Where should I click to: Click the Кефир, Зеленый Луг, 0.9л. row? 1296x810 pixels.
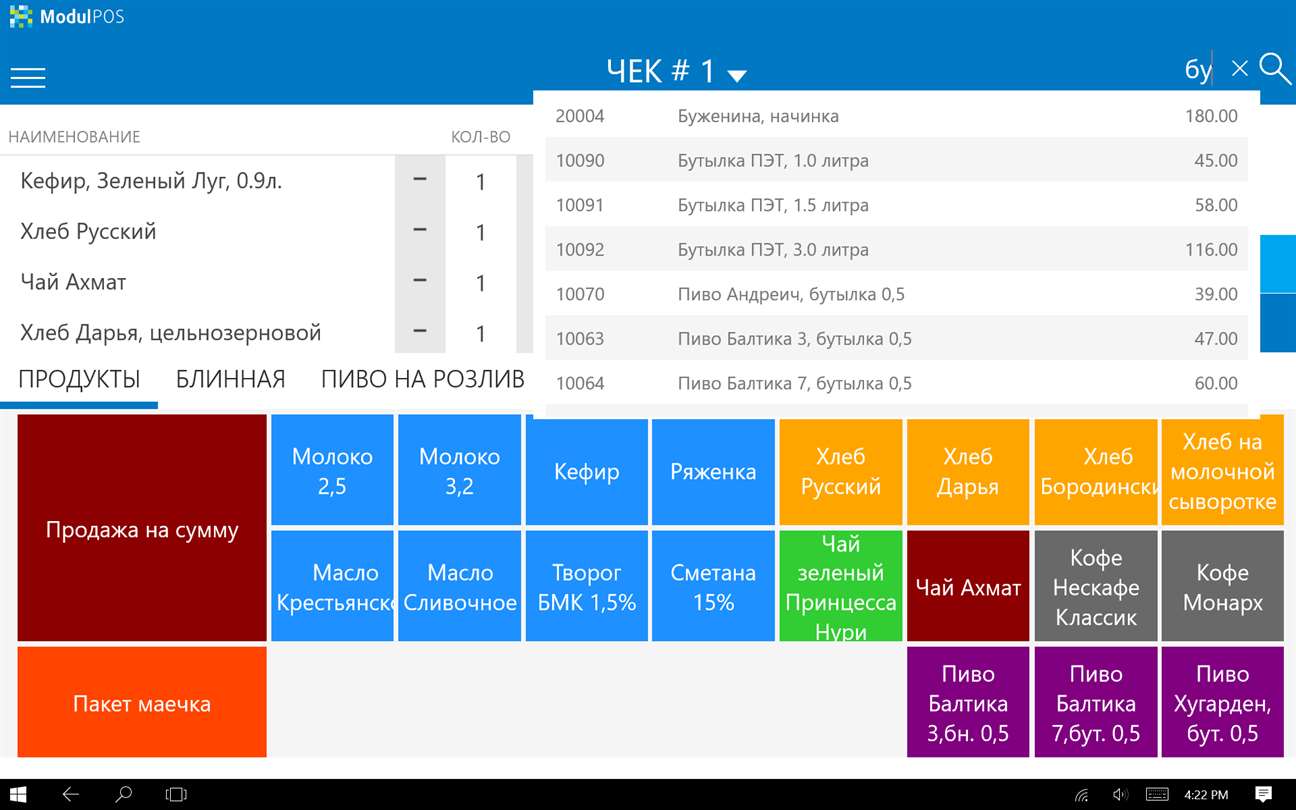coord(151,181)
